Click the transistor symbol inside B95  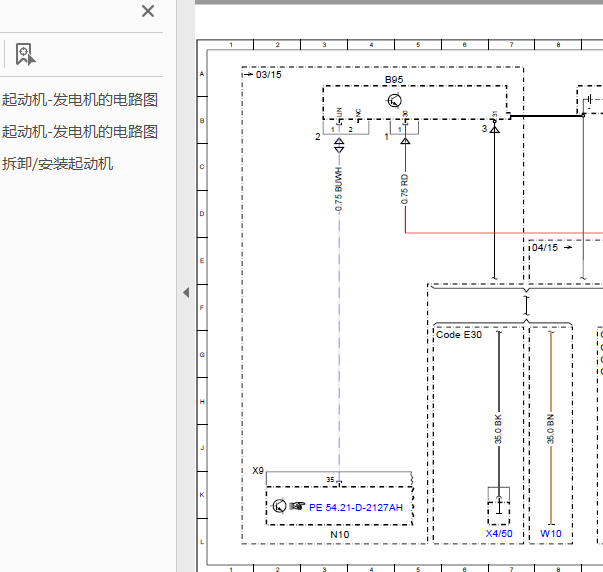point(394,101)
